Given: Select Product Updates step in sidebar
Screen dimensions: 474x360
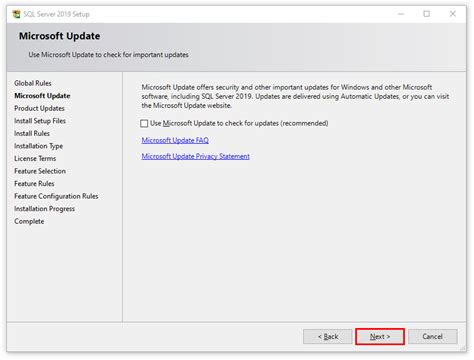Looking at the screenshot, I should [x=39, y=108].
